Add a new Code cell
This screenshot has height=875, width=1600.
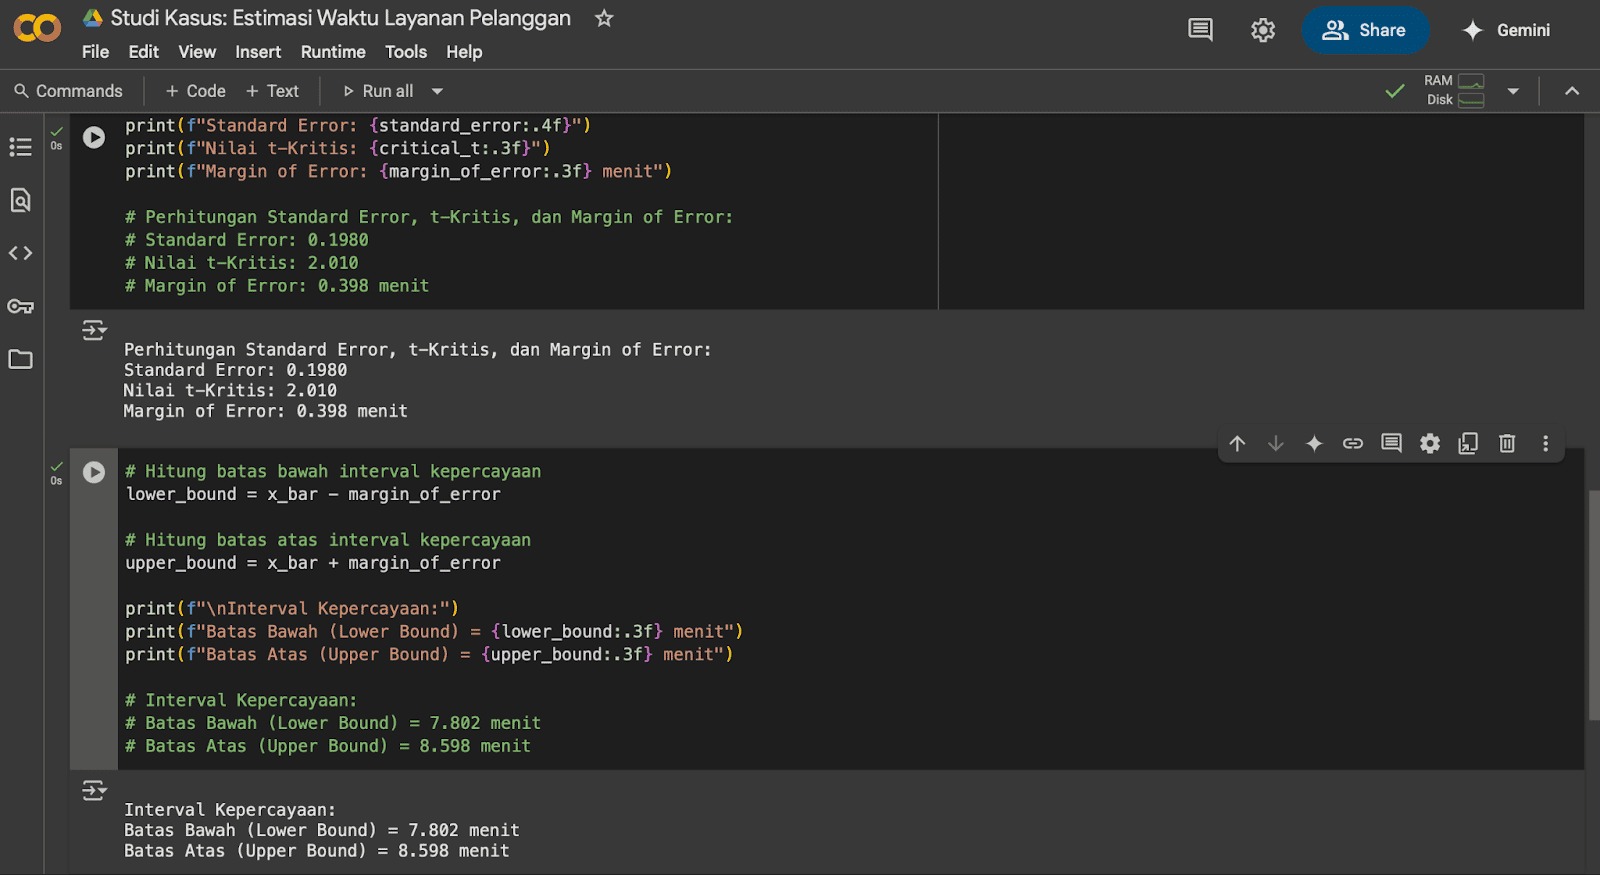pyautogui.click(x=196, y=91)
